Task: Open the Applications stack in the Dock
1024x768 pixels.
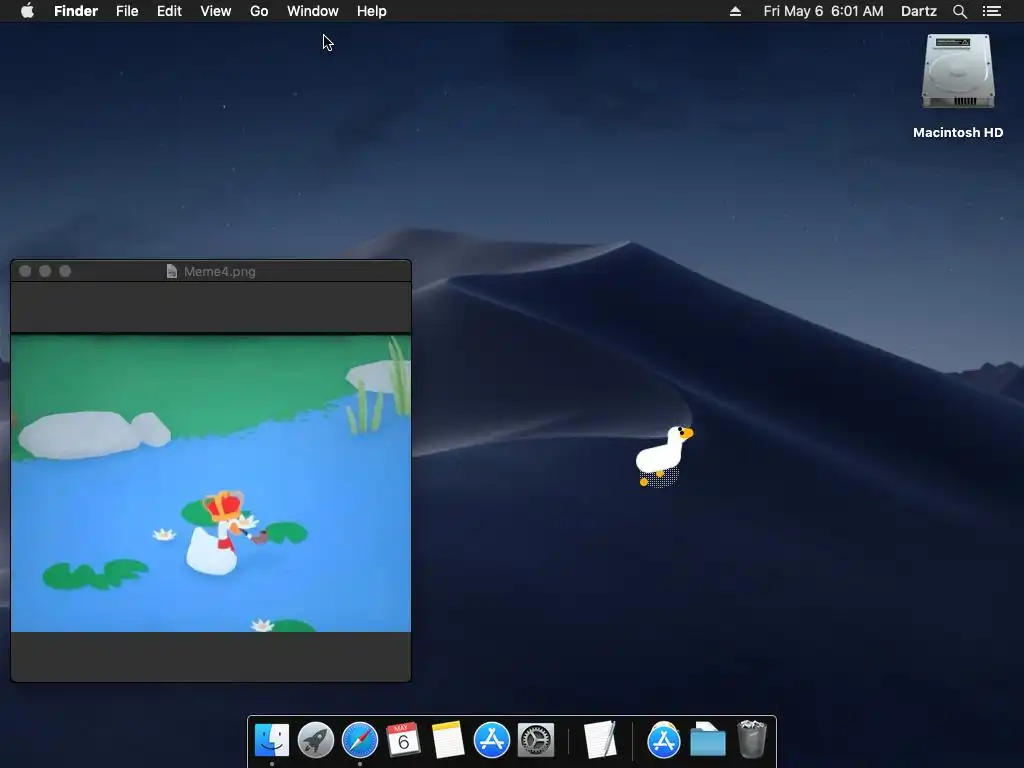Action: tap(664, 741)
